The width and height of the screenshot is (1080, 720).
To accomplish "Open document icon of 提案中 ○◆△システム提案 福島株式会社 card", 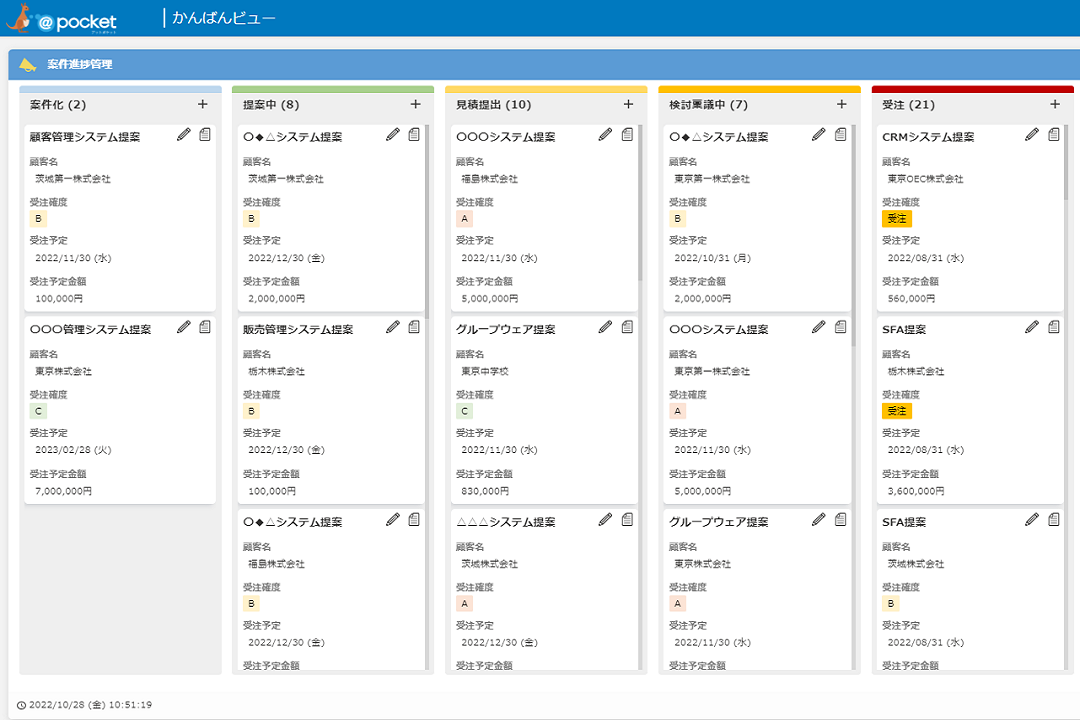I will click(414, 520).
